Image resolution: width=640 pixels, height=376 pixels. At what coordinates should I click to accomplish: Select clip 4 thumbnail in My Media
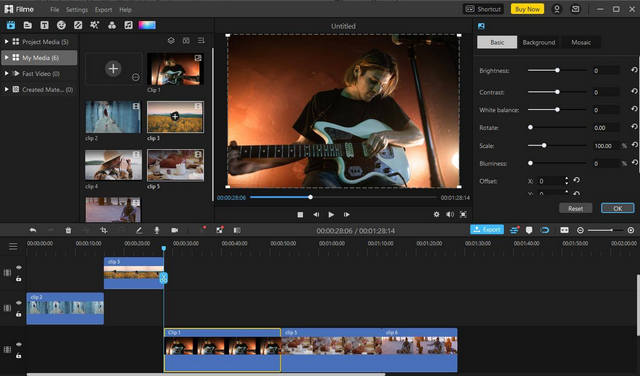tap(113, 165)
